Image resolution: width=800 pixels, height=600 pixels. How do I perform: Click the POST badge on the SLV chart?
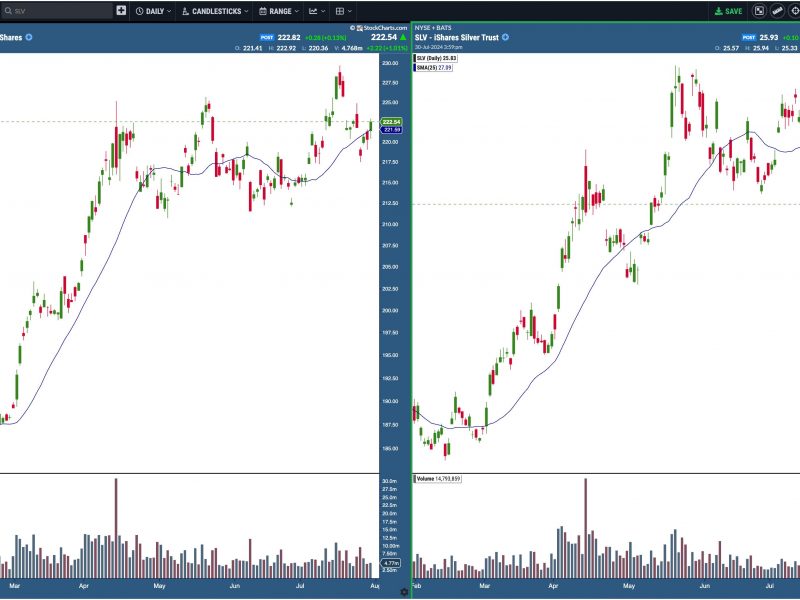click(x=748, y=37)
